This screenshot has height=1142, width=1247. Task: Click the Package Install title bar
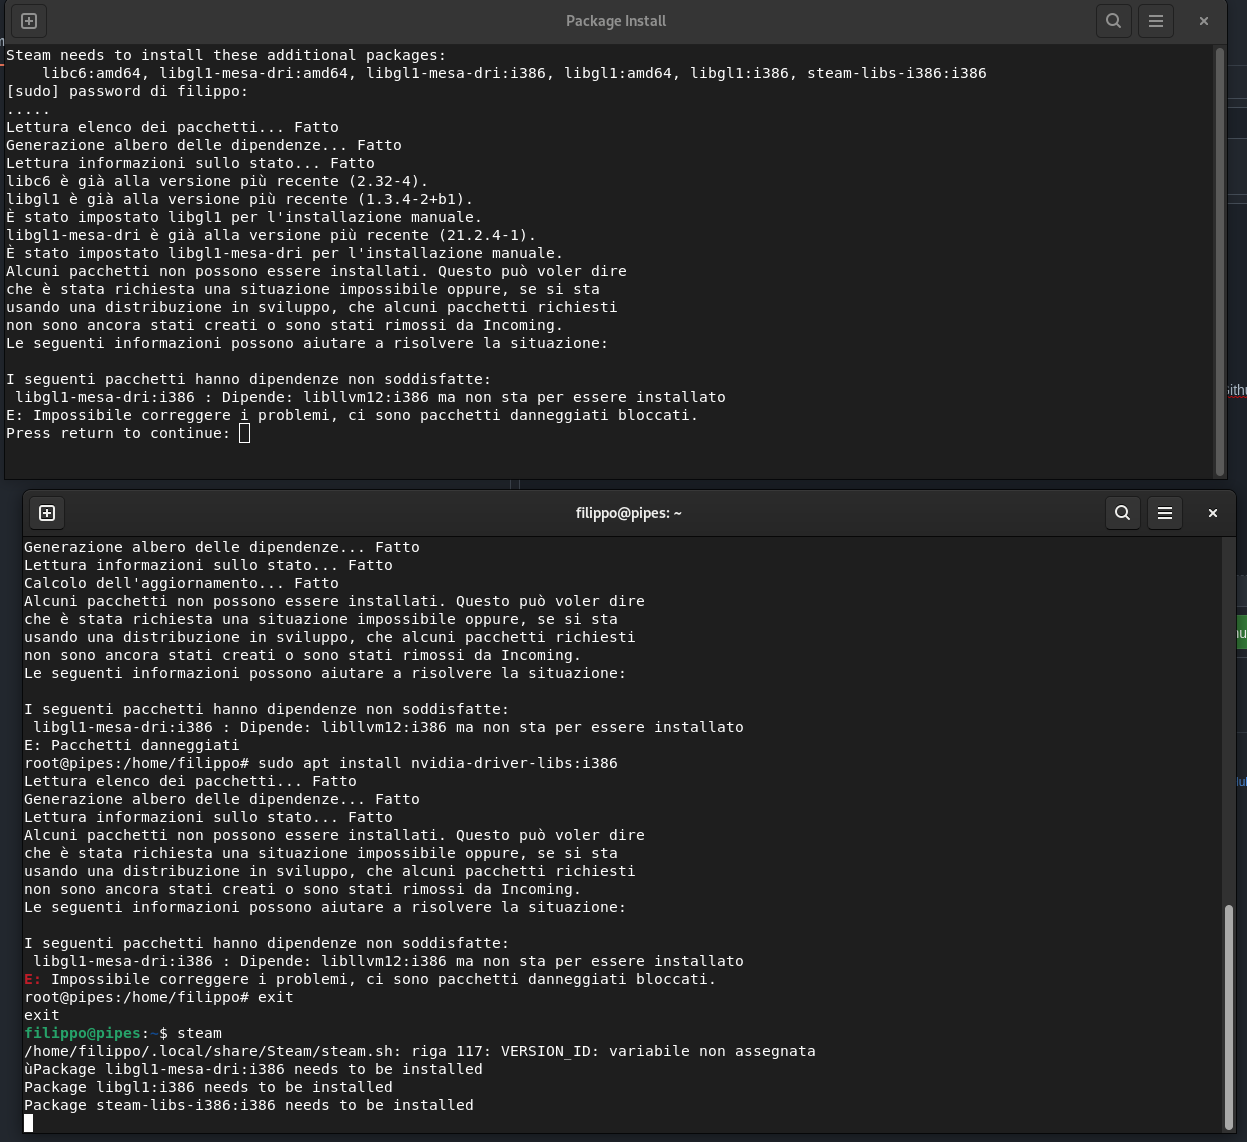[616, 20]
